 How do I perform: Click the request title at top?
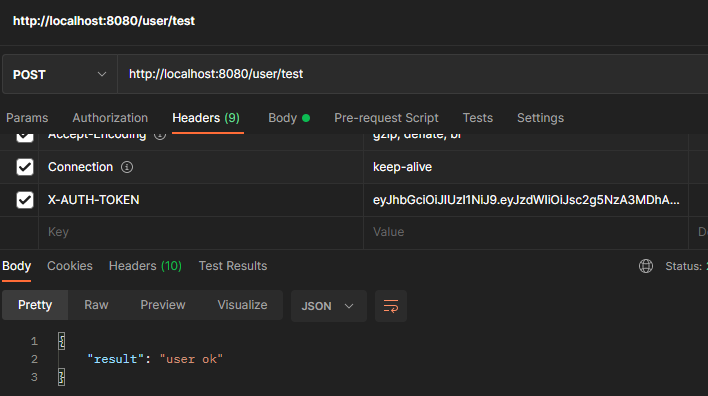104,21
